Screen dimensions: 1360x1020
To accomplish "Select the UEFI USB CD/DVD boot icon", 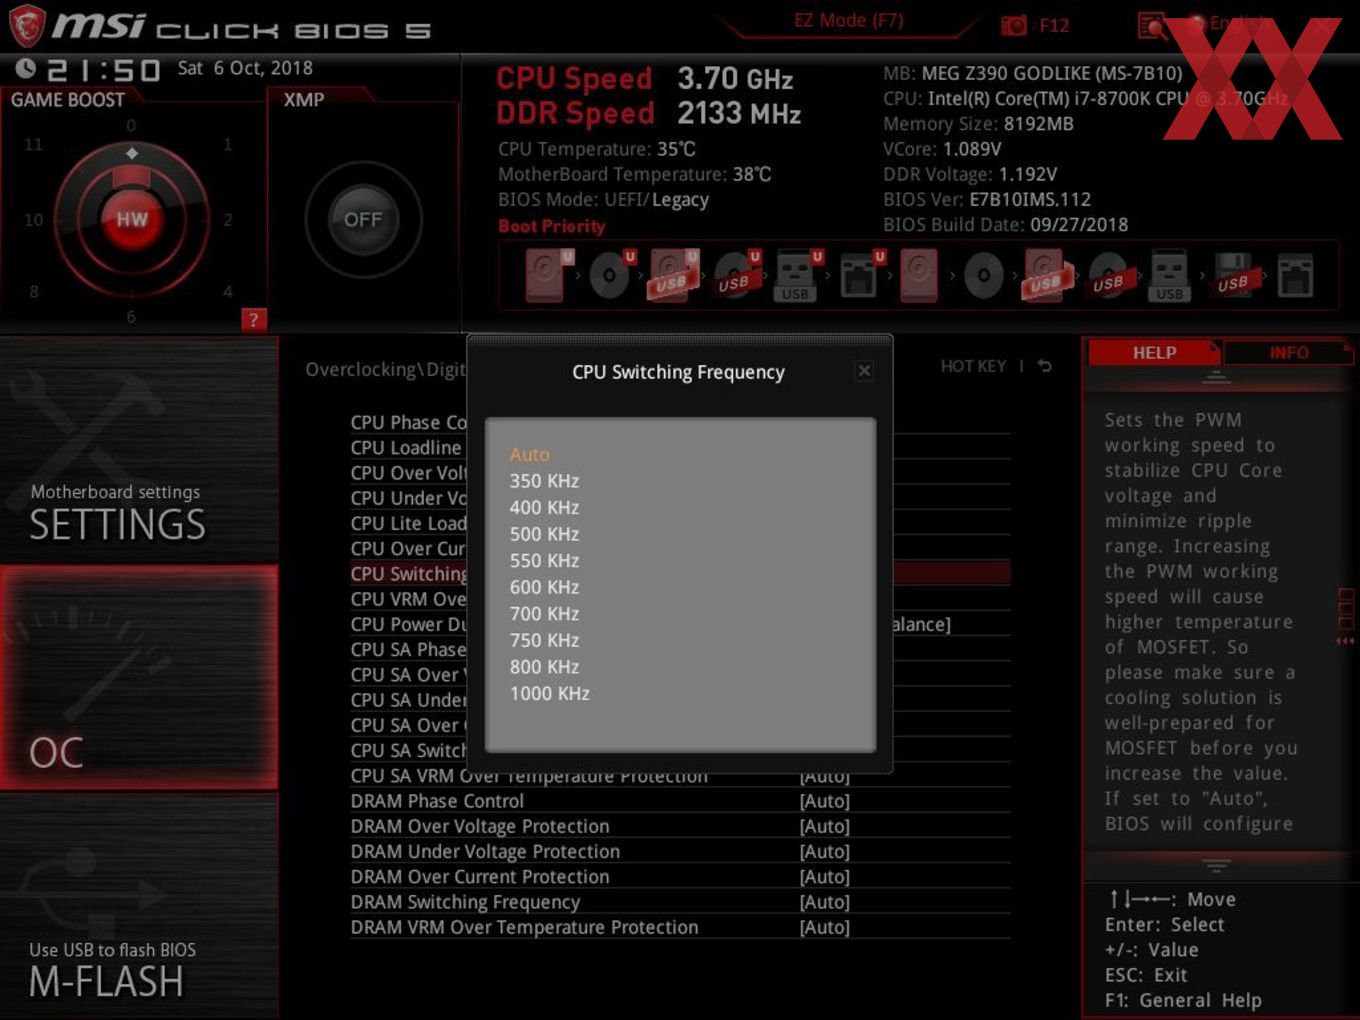I will pyautogui.click(x=736, y=275).
